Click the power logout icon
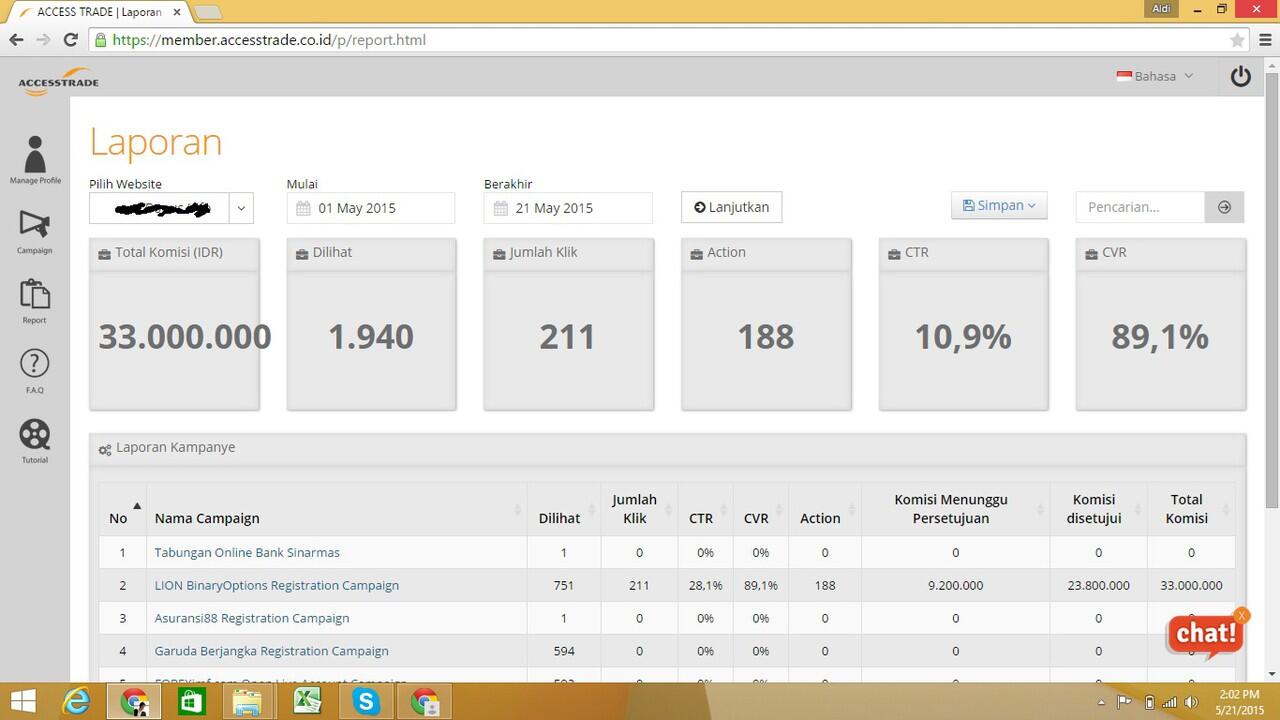The width and height of the screenshot is (1280, 720). tap(1241, 76)
